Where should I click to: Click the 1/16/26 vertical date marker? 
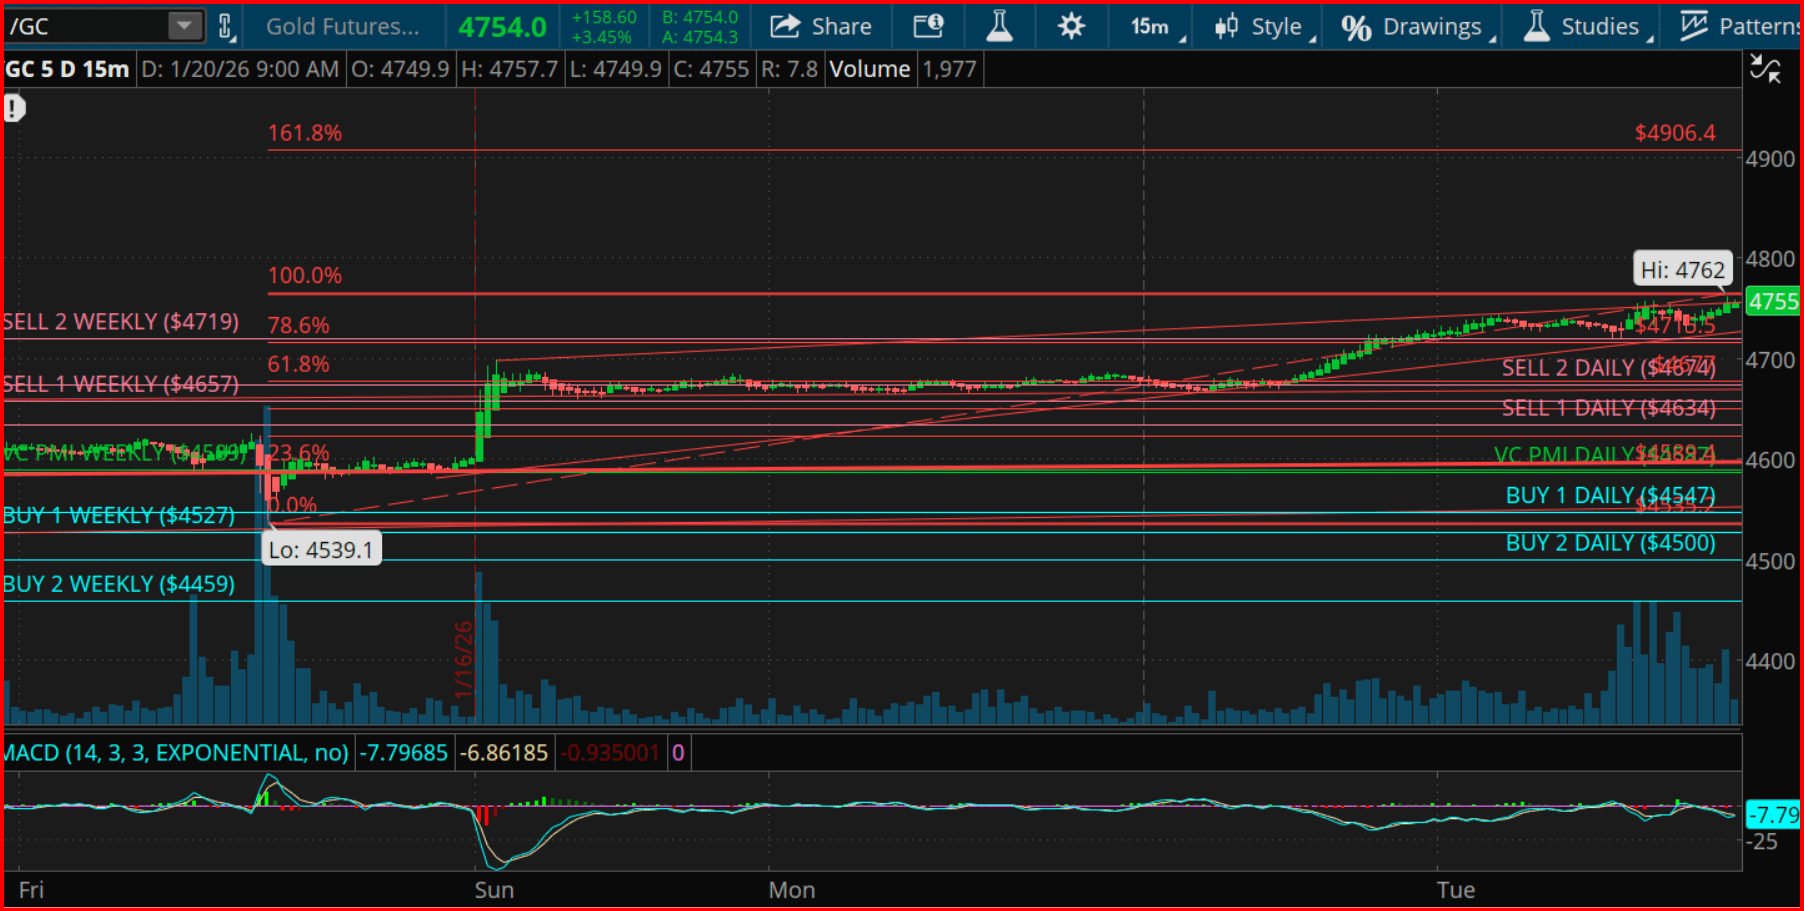(463, 661)
